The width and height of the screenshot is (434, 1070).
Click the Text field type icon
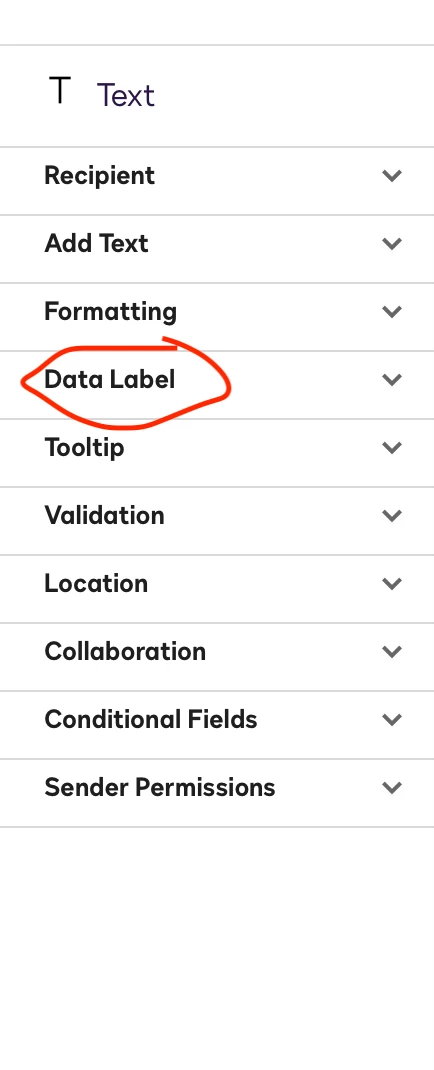click(60, 91)
